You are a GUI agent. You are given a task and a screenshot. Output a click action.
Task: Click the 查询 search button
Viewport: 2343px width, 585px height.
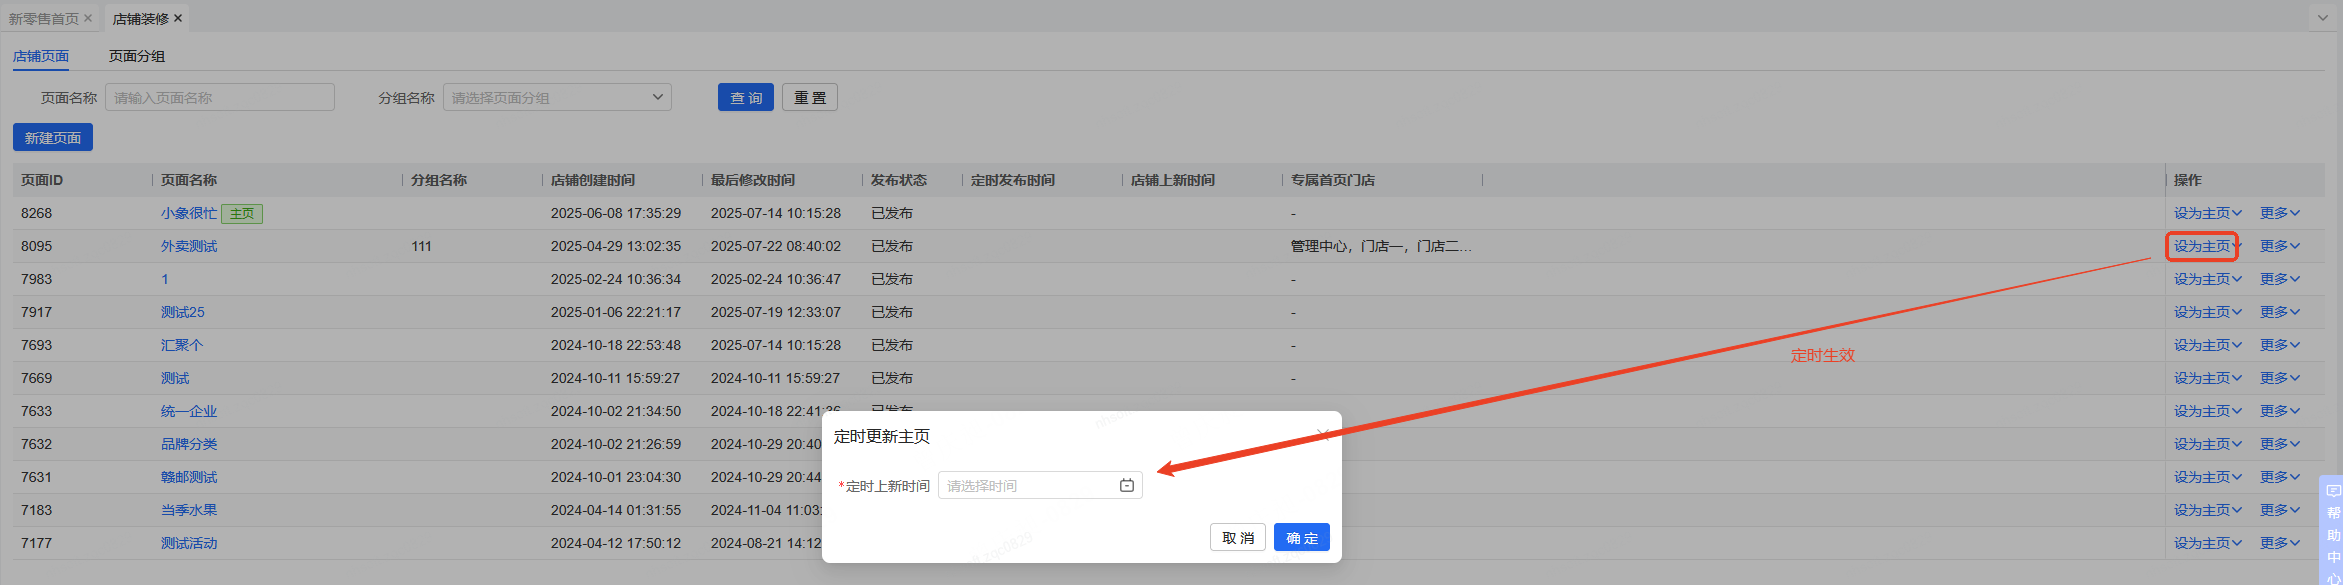tap(746, 98)
